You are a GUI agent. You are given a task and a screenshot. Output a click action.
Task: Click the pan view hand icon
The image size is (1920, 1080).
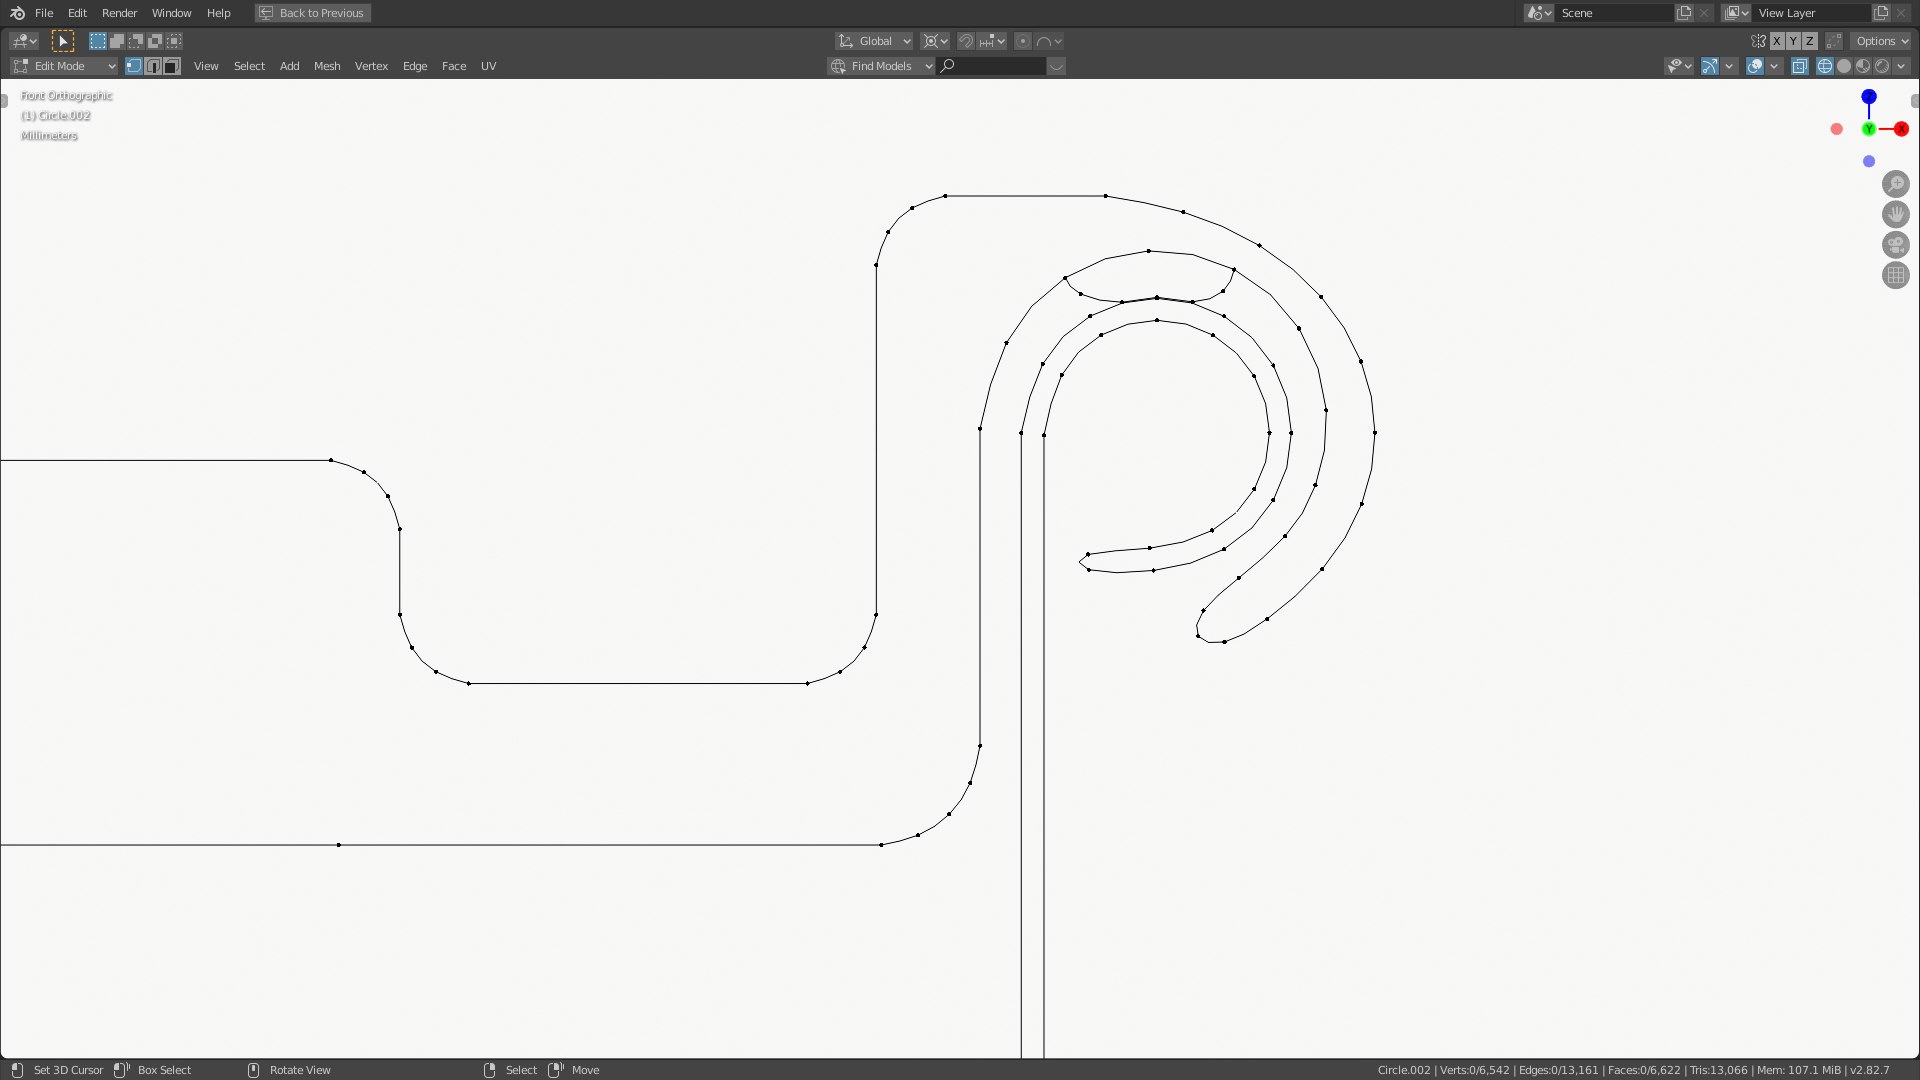click(1895, 214)
